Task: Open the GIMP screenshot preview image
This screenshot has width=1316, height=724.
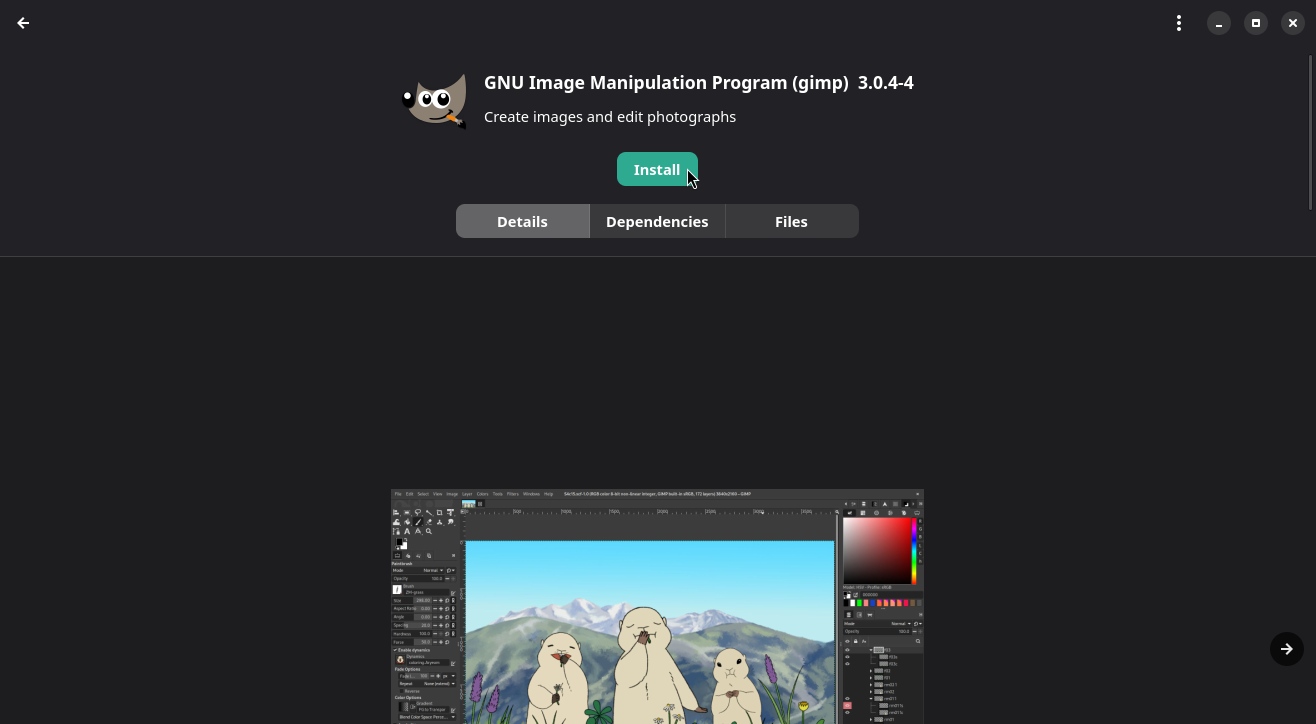Action: coord(650,620)
